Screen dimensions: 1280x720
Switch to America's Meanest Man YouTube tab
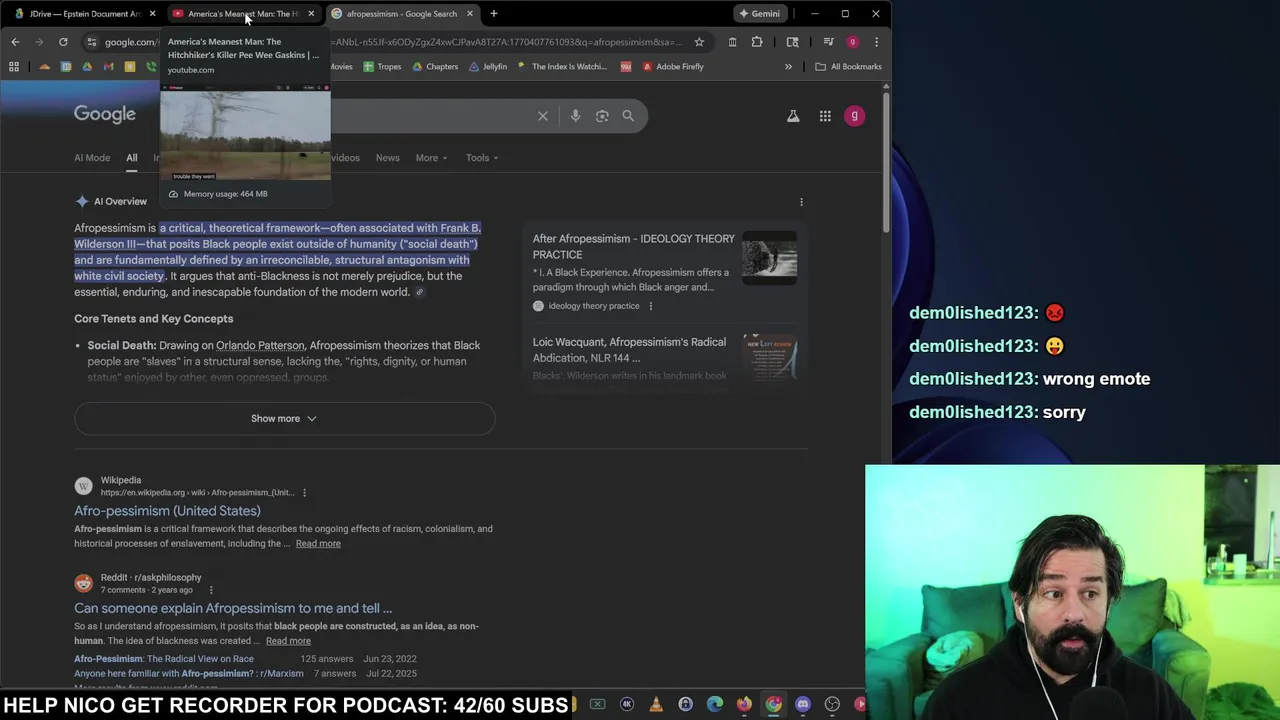tap(243, 14)
